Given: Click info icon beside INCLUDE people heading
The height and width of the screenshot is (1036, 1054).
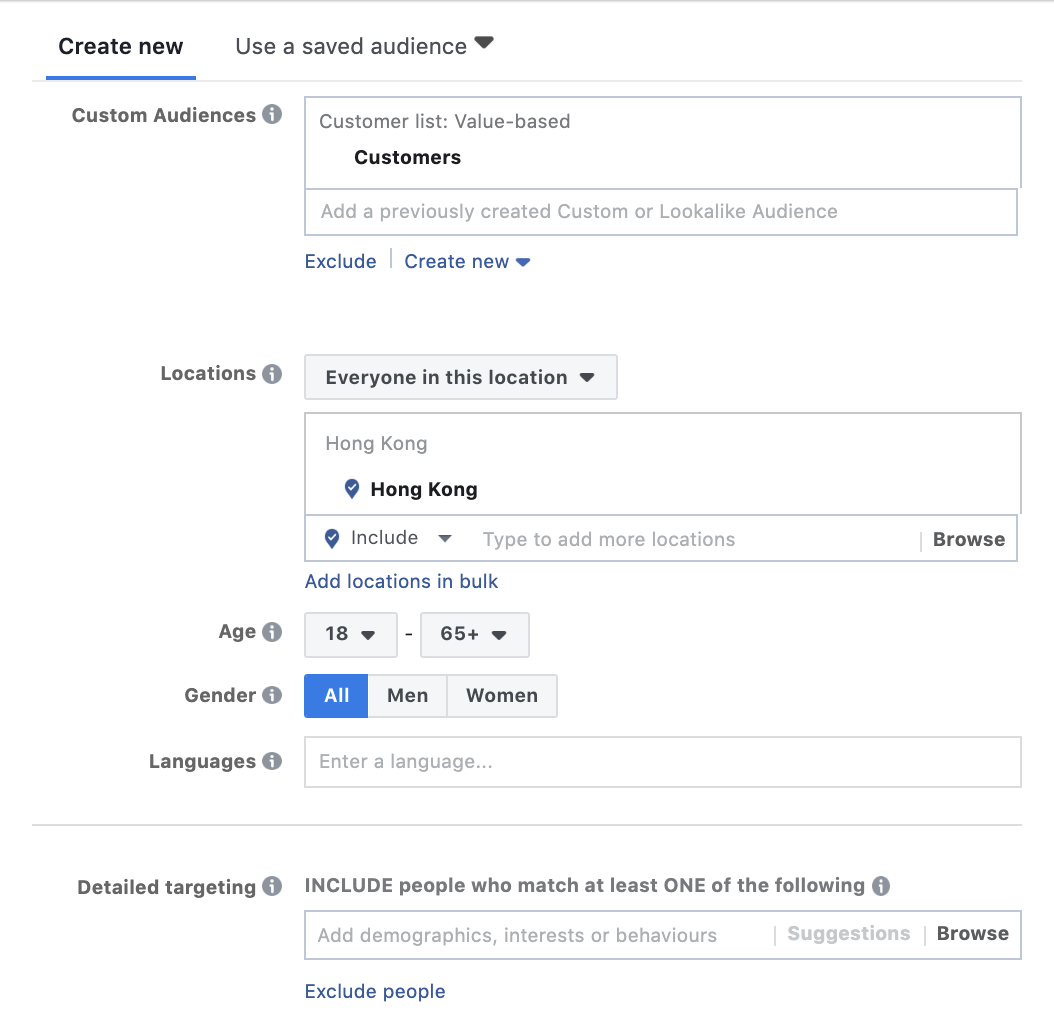Looking at the screenshot, I should (x=880, y=886).
